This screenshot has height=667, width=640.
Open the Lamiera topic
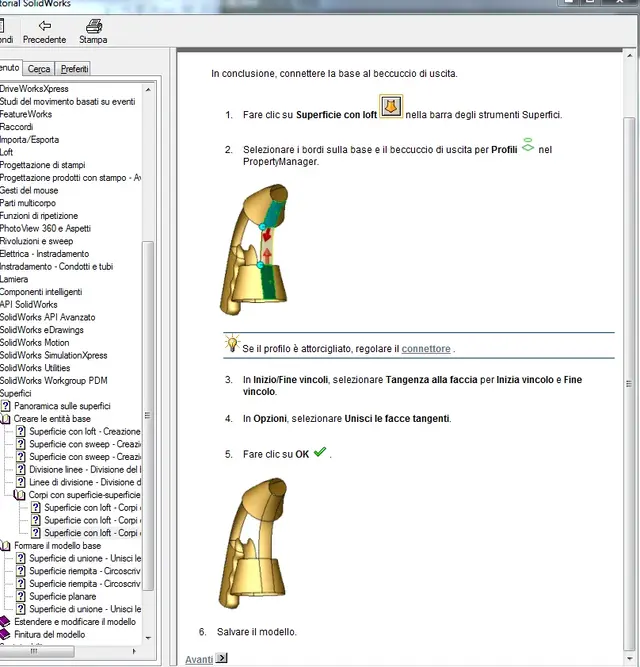point(14,279)
